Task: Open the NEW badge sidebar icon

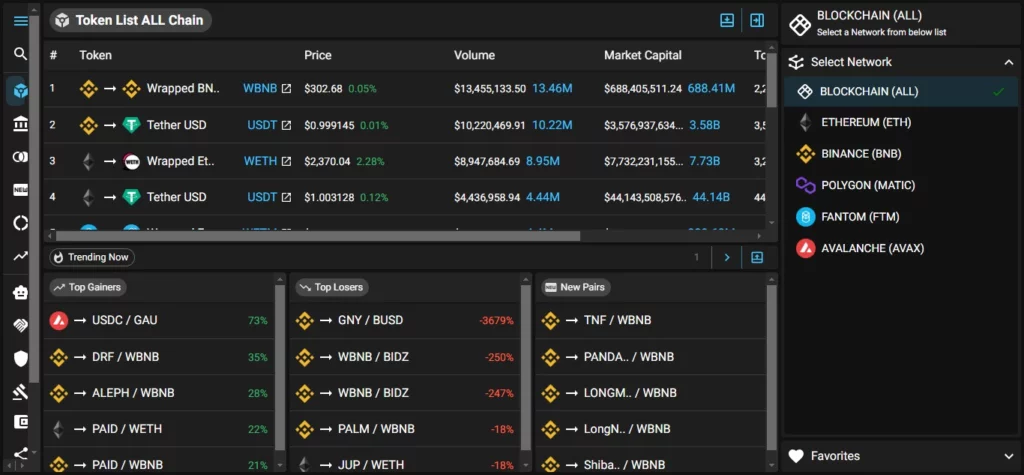Action: point(21,190)
